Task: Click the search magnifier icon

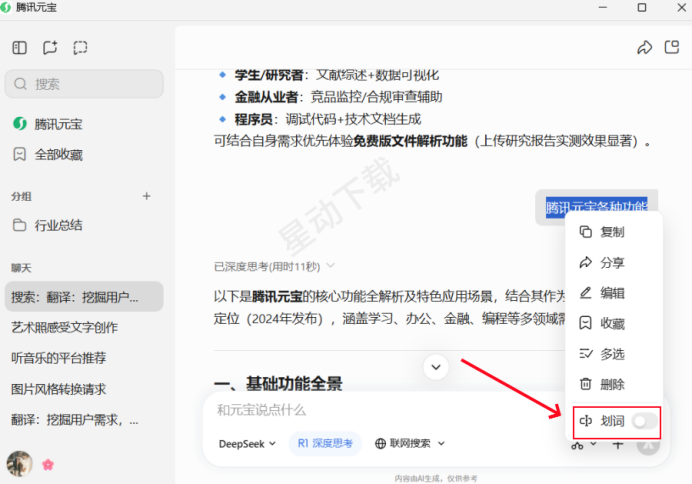Action: click(x=20, y=84)
